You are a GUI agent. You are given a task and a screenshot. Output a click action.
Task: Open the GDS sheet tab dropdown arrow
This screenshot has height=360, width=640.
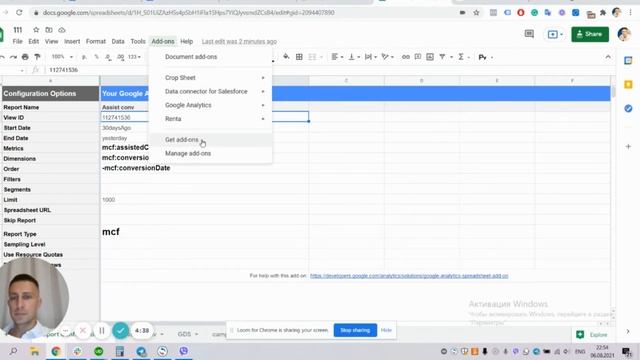coord(196,334)
